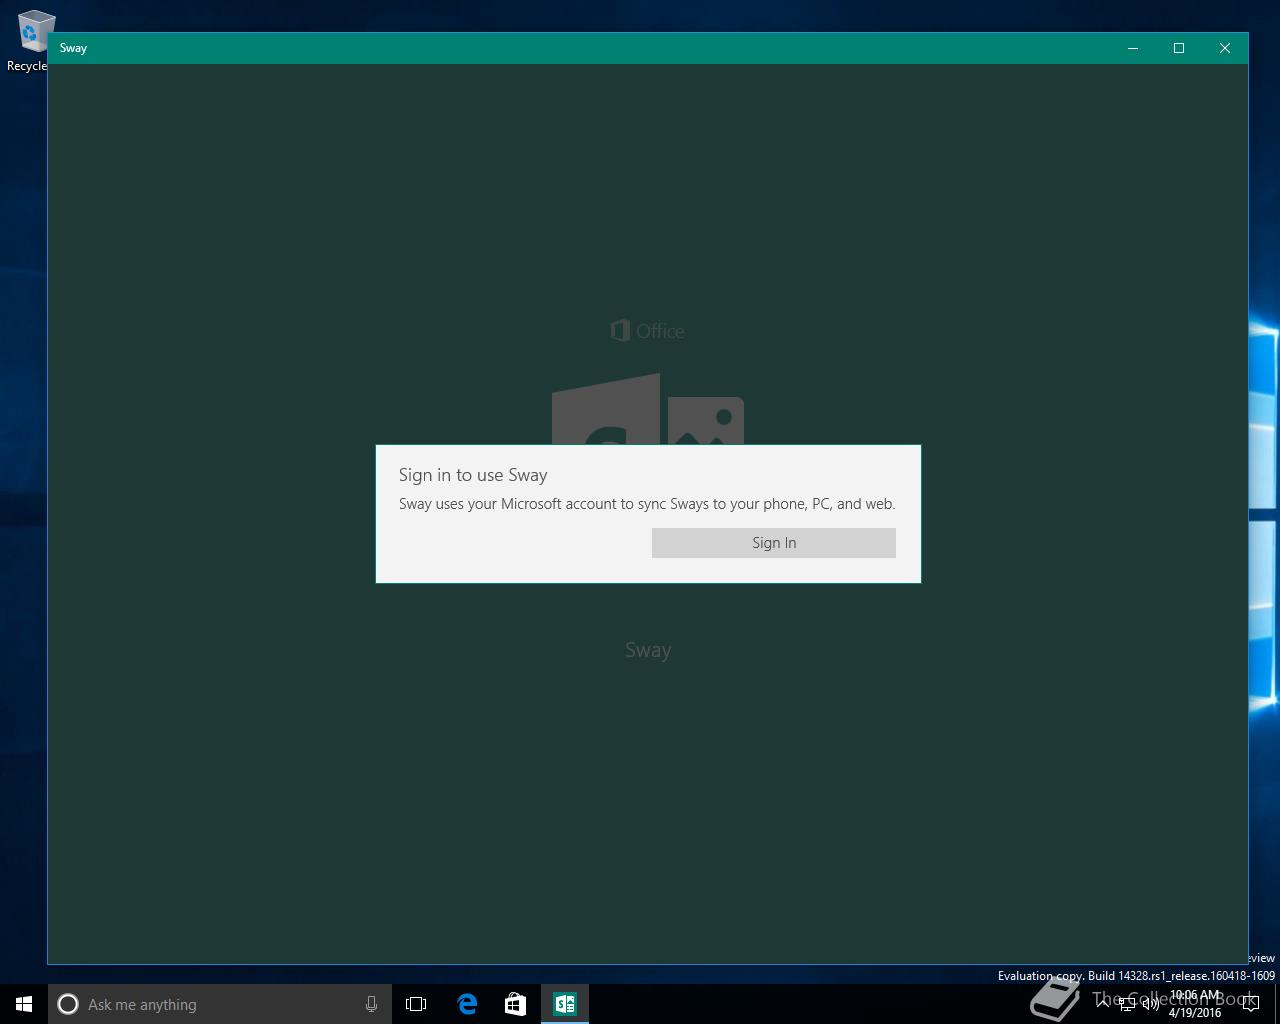Click the 'Sign in to use Sway' heading
The height and width of the screenshot is (1024, 1280).
click(x=473, y=475)
